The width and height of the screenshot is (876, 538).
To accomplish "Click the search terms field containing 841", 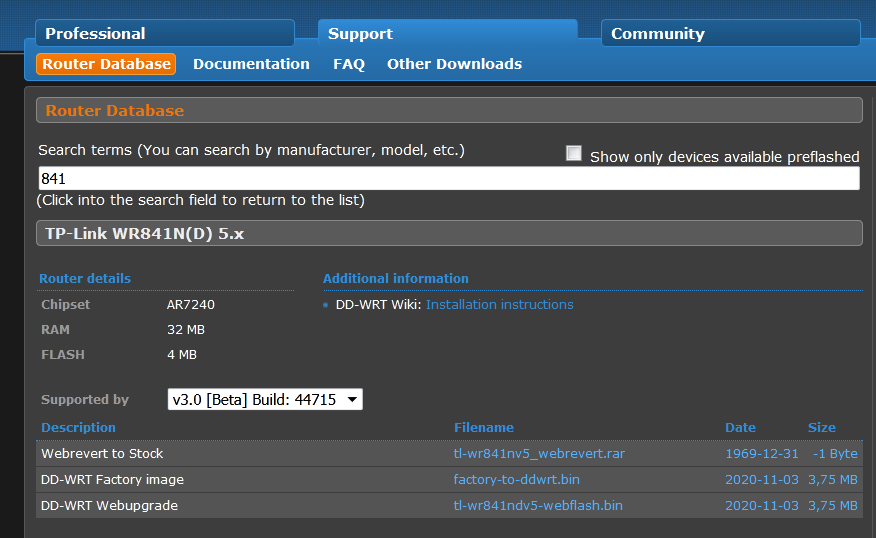I will point(449,179).
